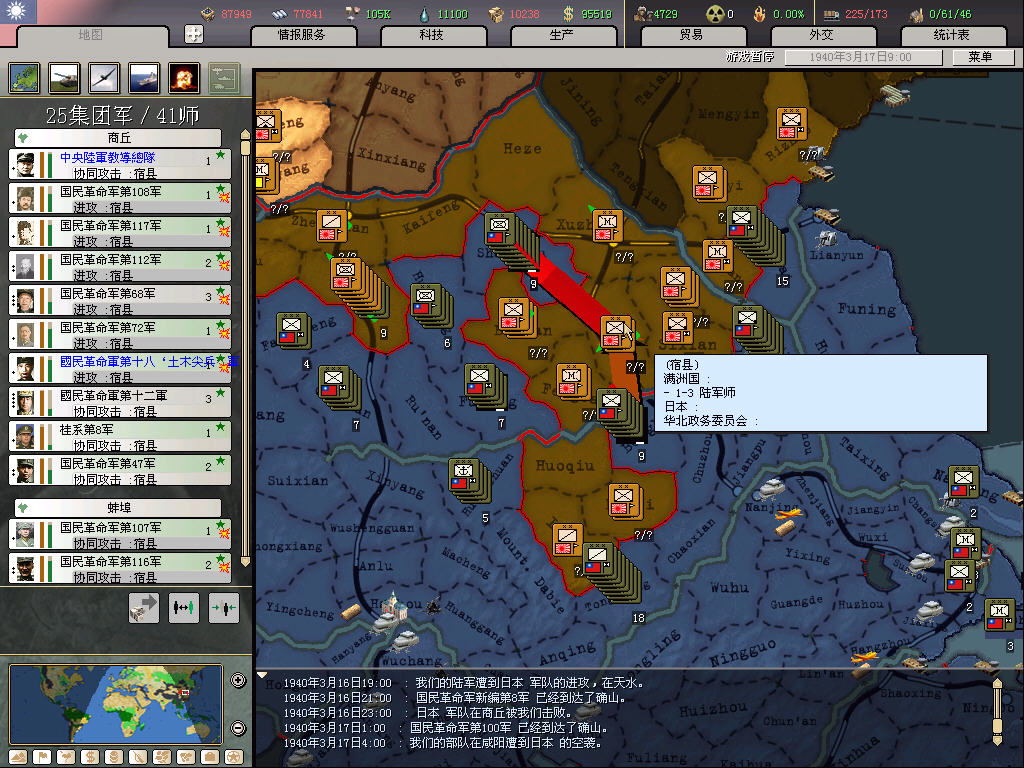Screen dimensions: 1024x768
Task: Open the 外交 diplomacy tab
Action: point(822,35)
